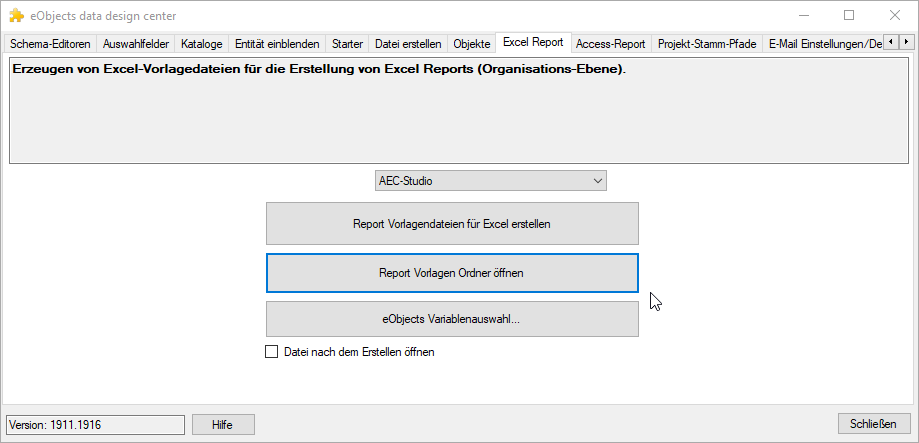
Task: Go to the Entität einblenden tab
Action: [x=277, y=44]
